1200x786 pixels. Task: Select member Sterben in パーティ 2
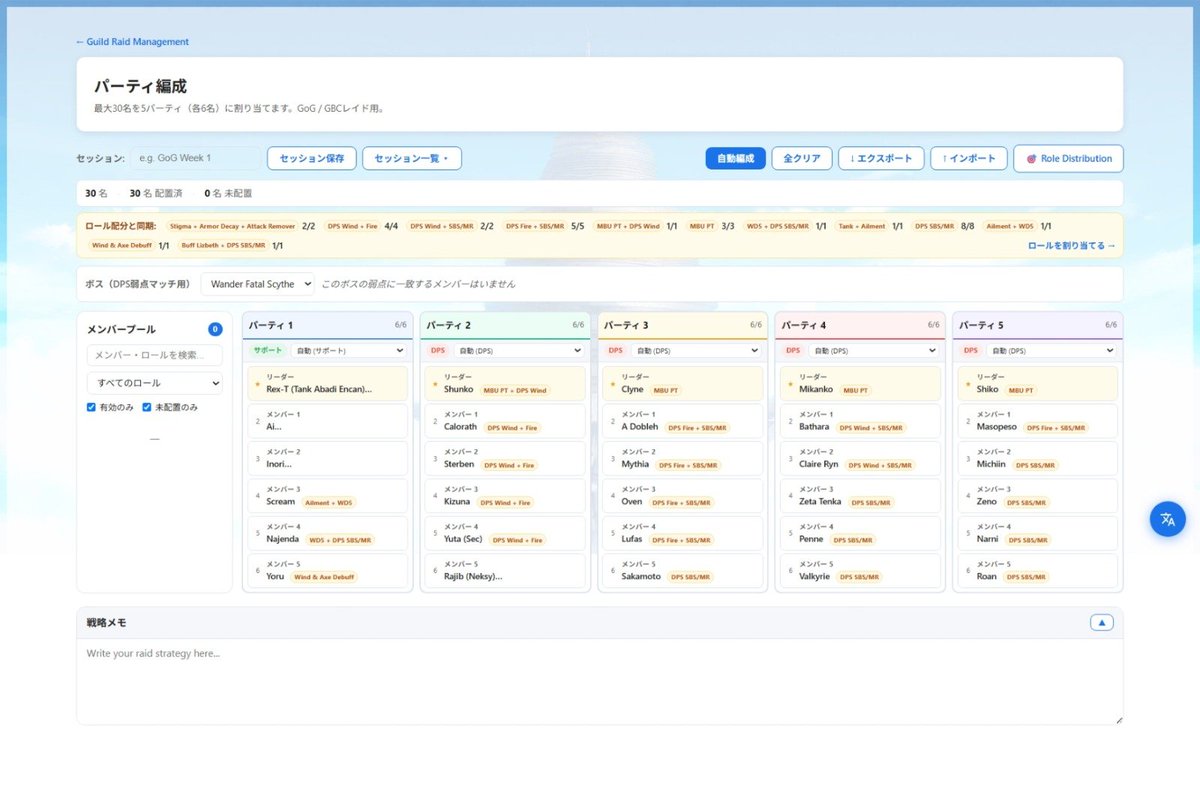(x=505, y=459)
